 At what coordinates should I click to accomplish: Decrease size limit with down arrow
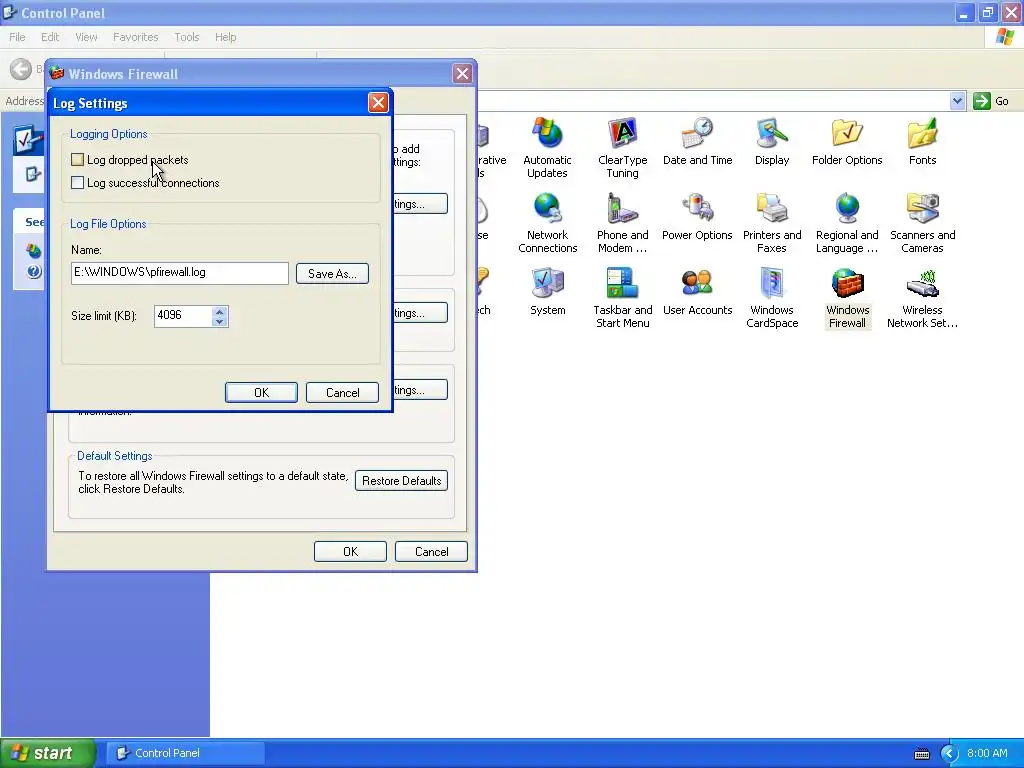[220, 321]
